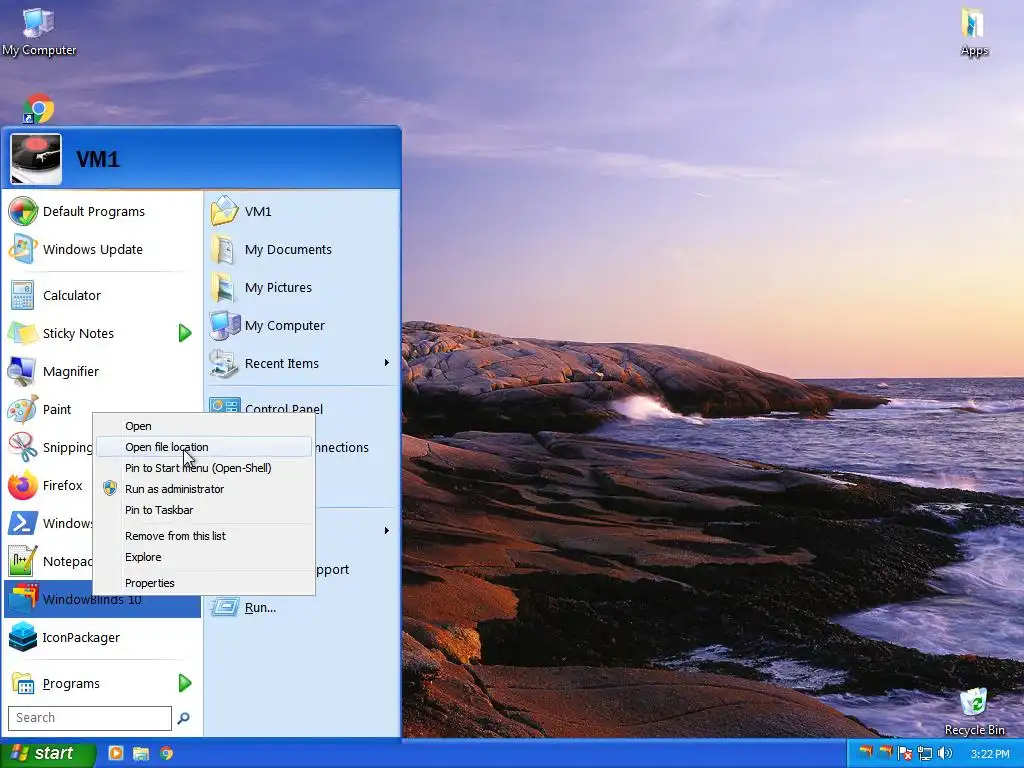Select Run as administrator
The image size is (1024, 768).
click(204, 488)
